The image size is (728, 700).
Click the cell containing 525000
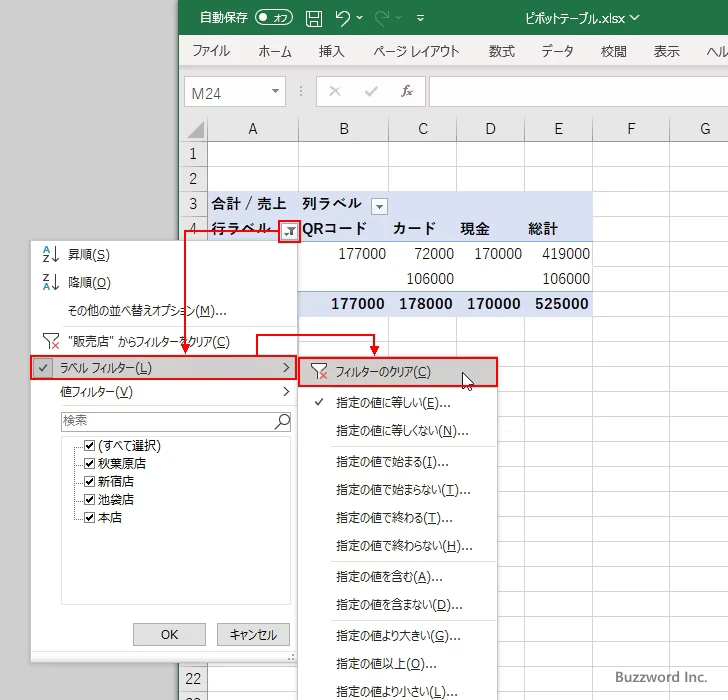[x=559, y=304]
